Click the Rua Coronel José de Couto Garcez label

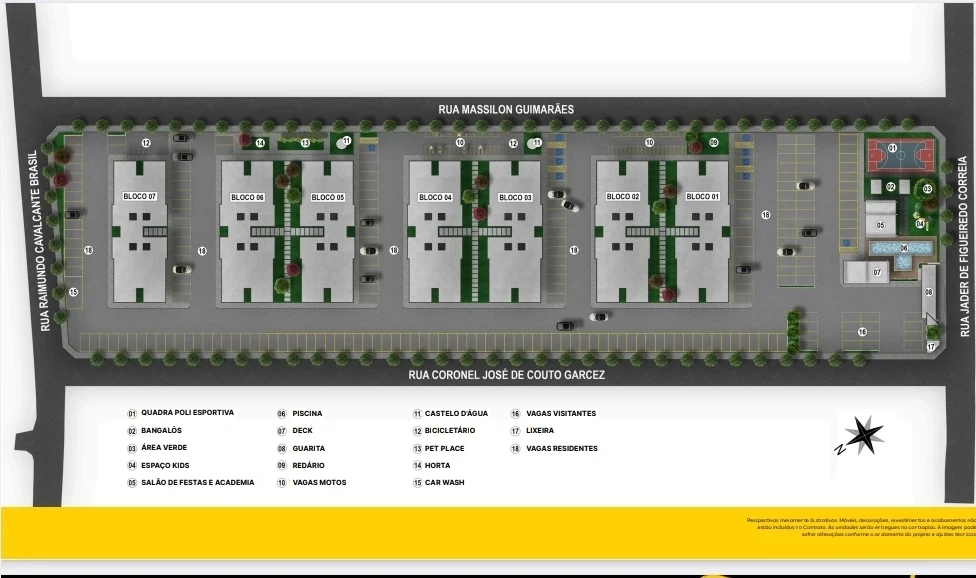pyautogui.click(x=506, y=376)
